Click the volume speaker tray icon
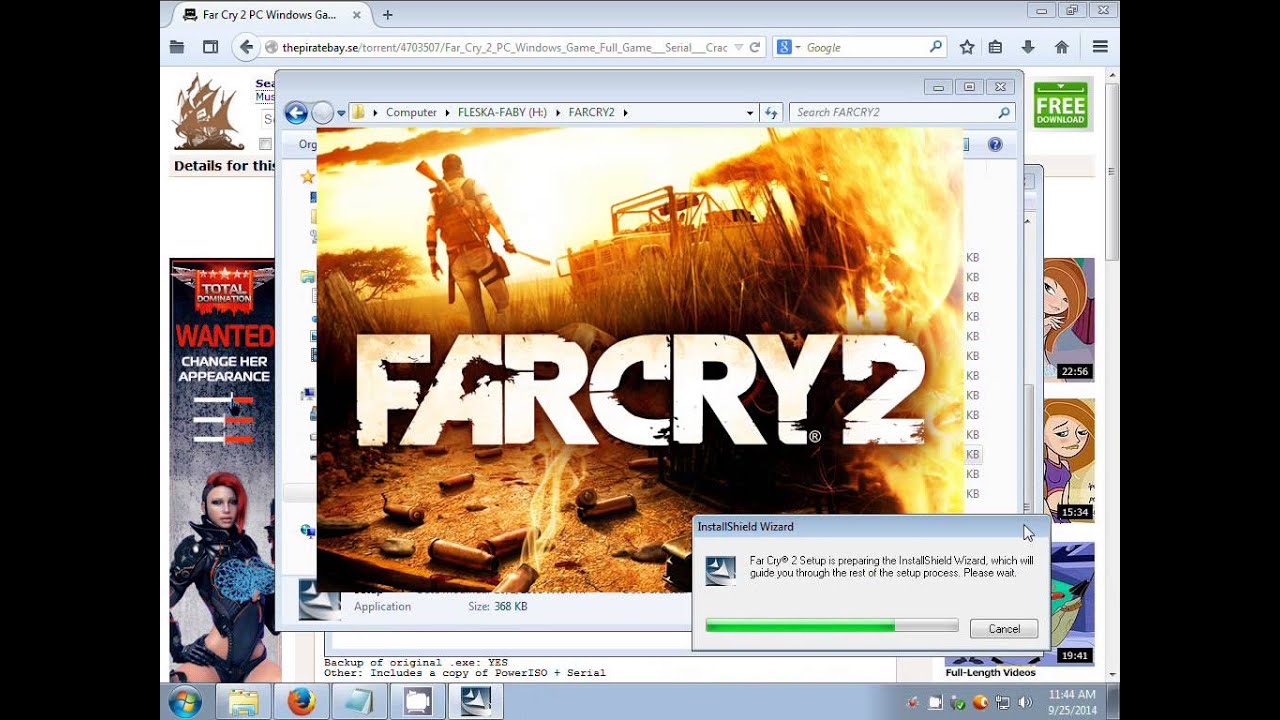The height and width of the screenshot is (720, 1280). [1024, 702]
